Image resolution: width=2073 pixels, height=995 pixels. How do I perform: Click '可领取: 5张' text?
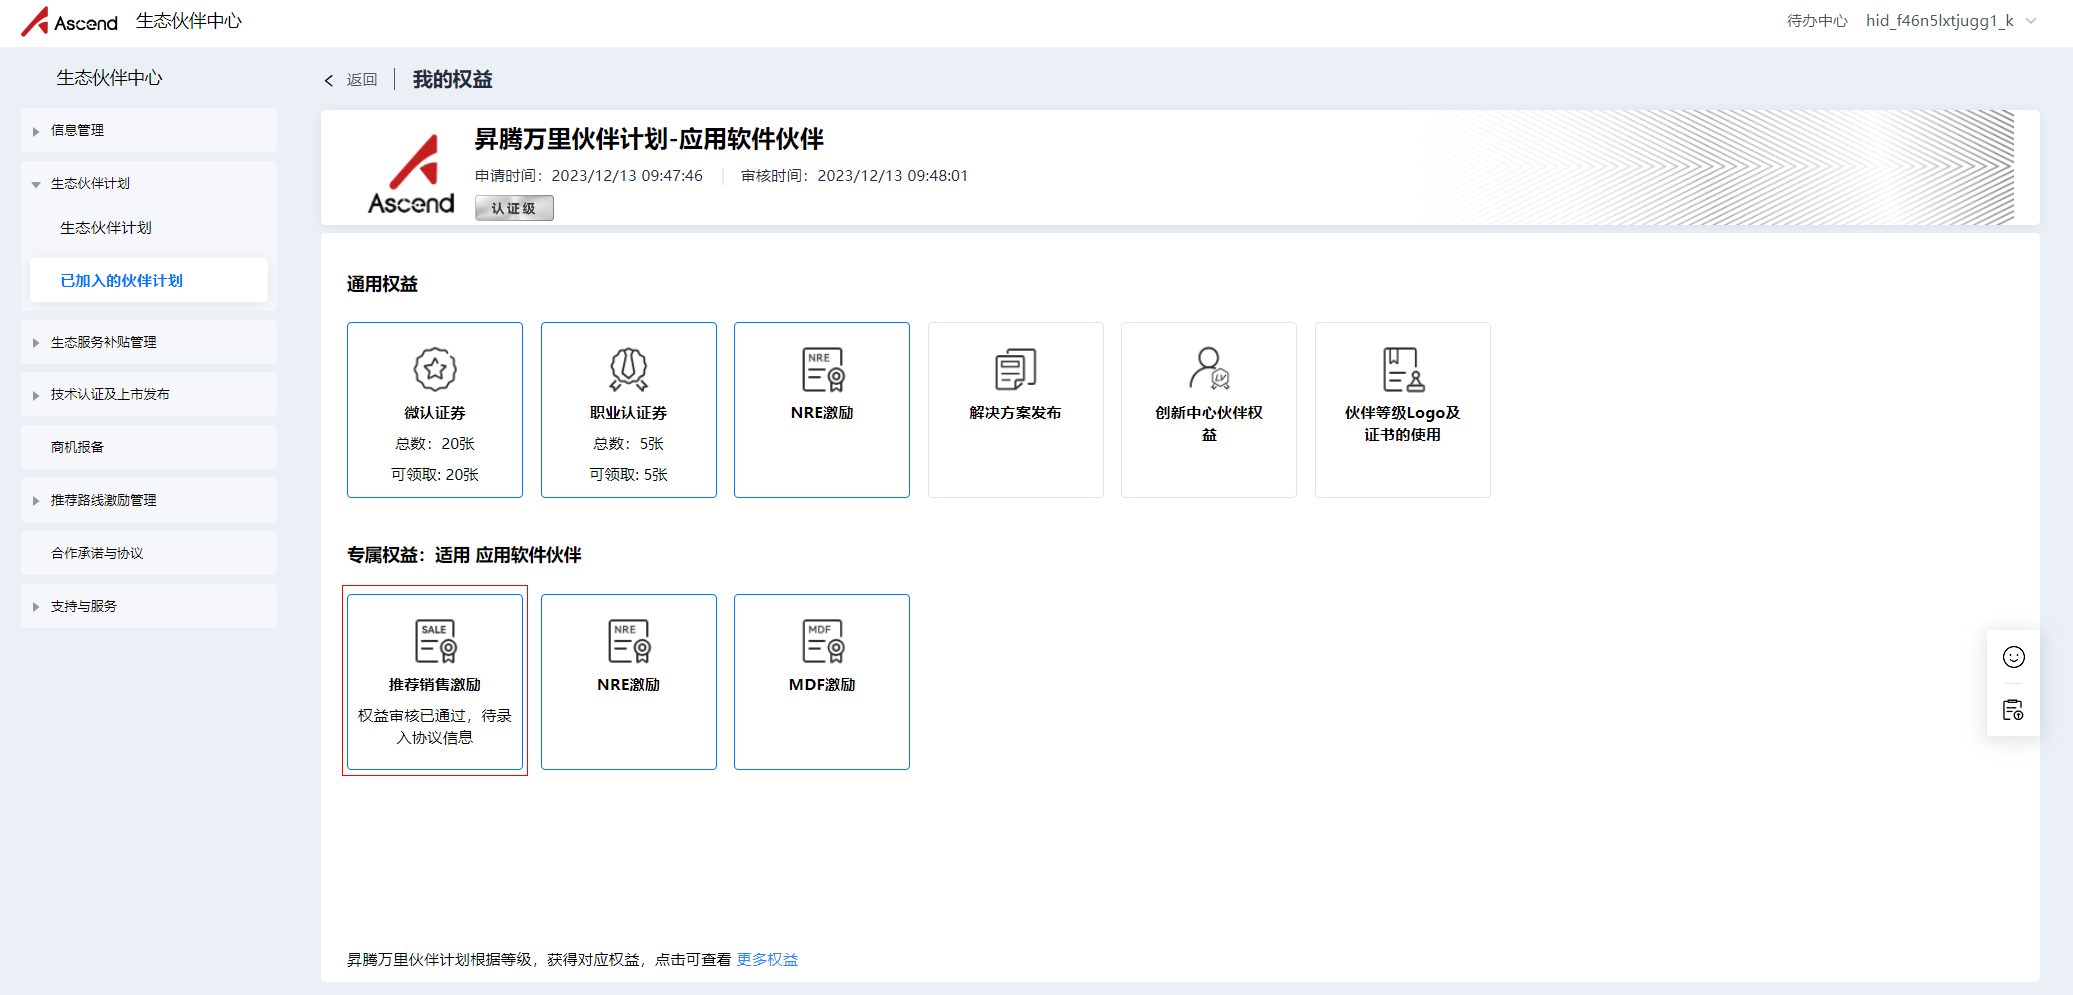click(629, 475)
